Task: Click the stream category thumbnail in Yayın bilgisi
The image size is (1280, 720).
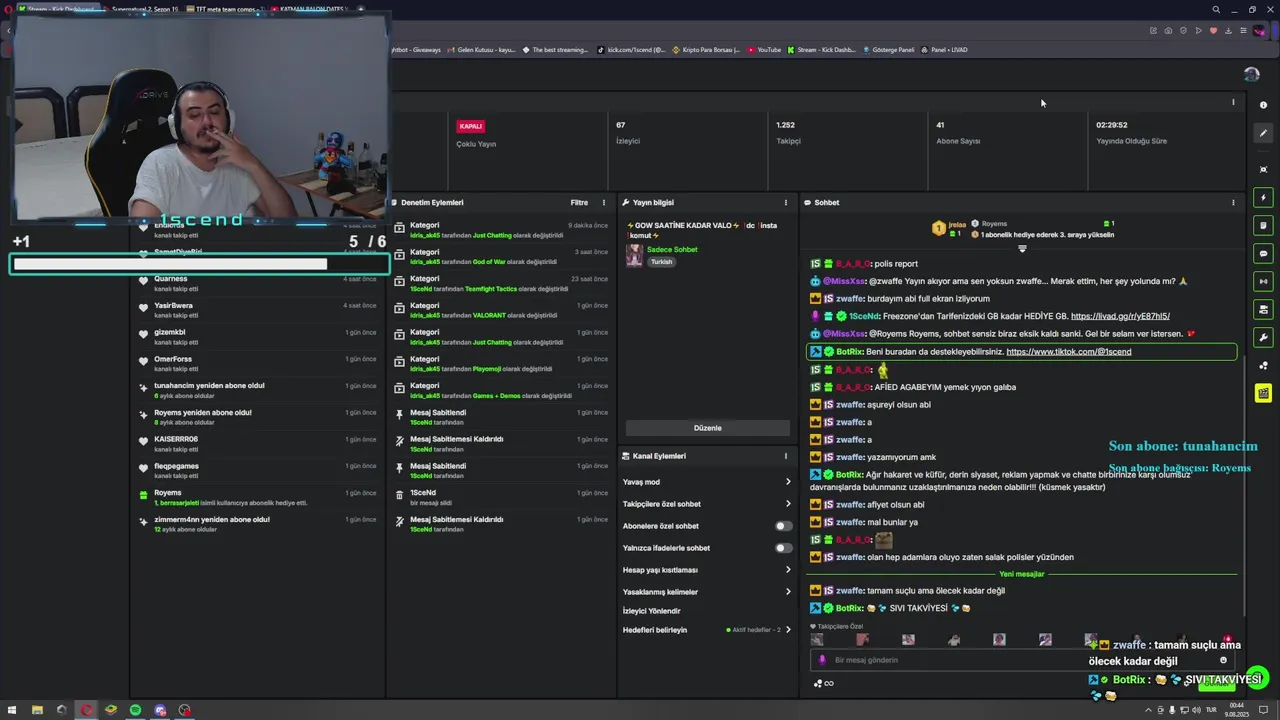Action: coord(634,255)
